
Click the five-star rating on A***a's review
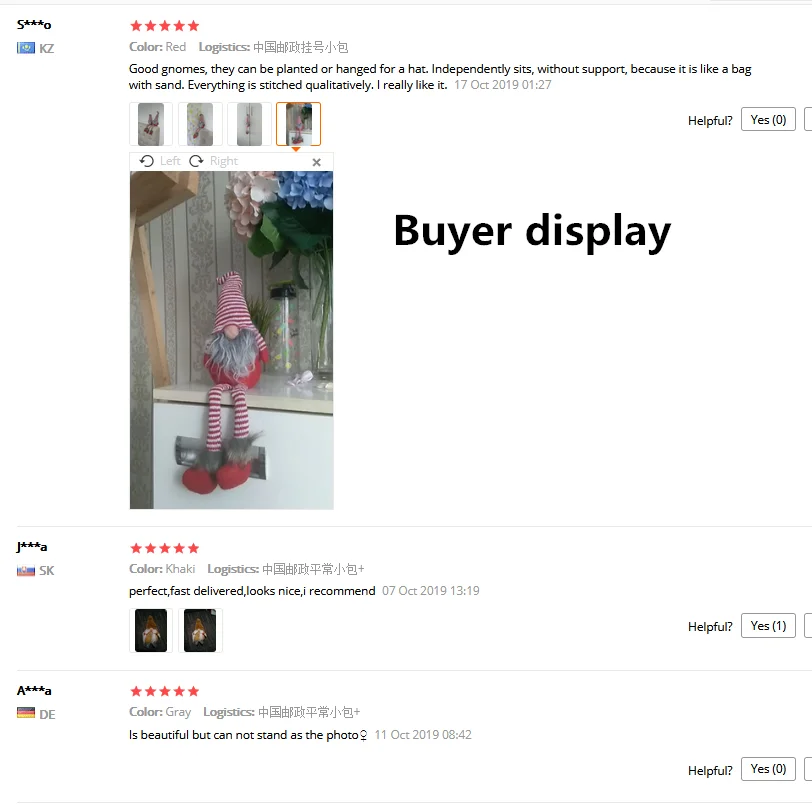click(165, 691)
